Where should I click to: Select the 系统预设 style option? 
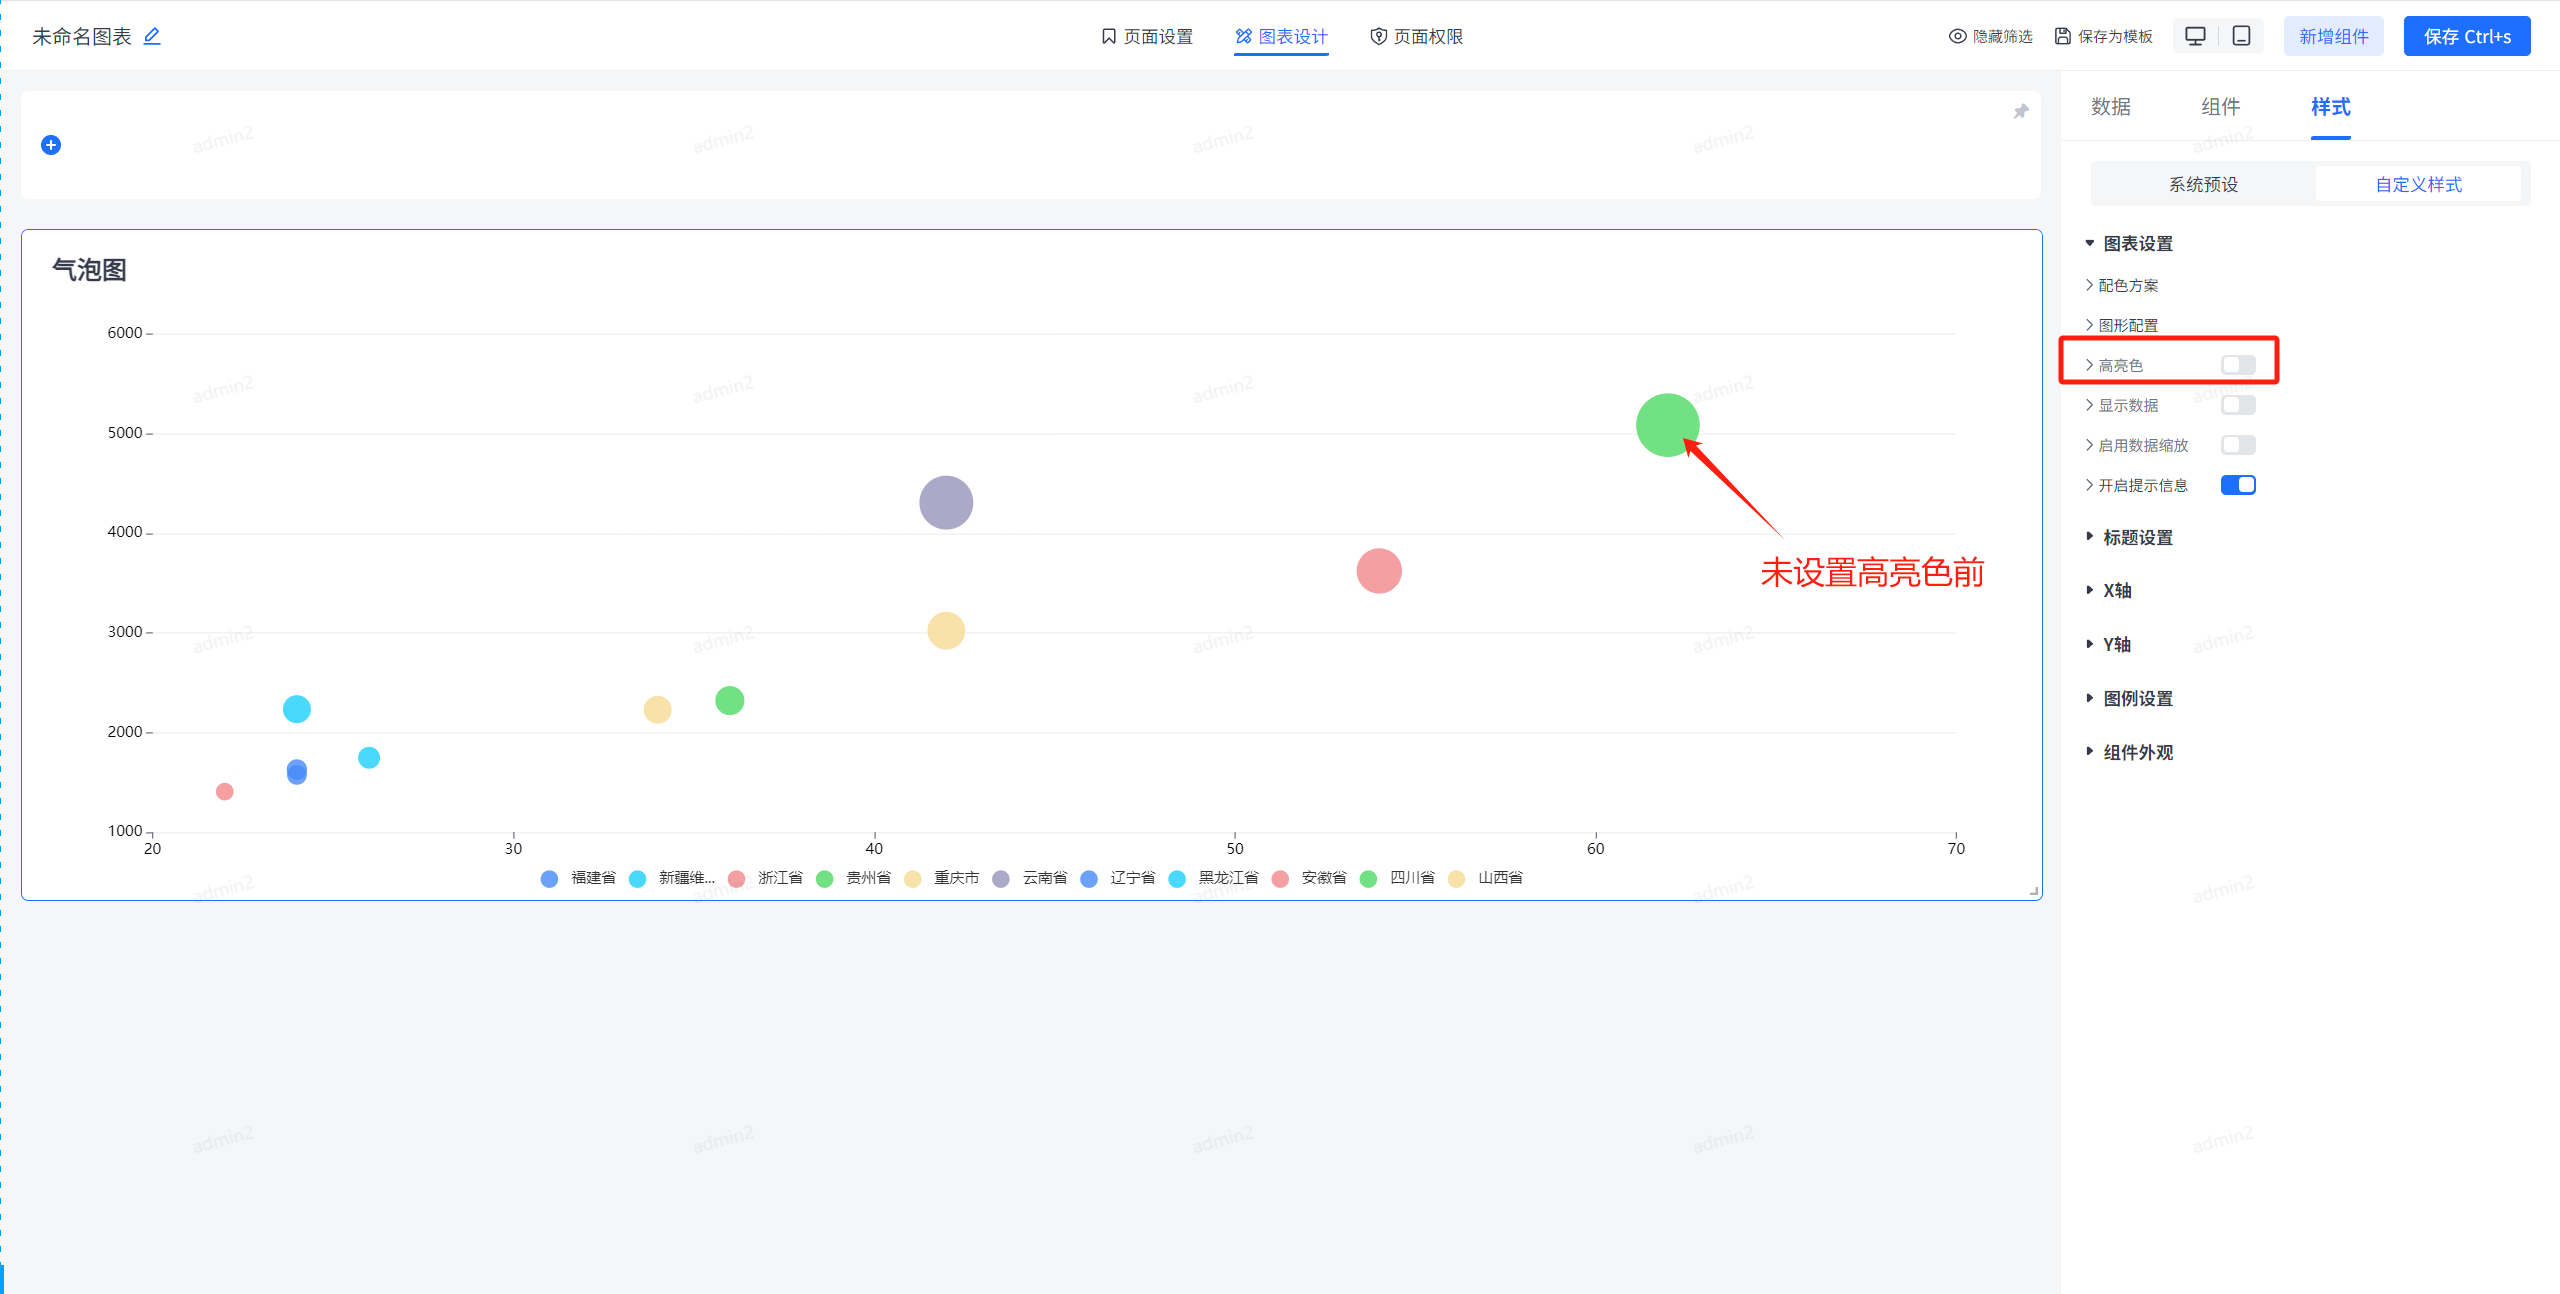click(2204, 184)
